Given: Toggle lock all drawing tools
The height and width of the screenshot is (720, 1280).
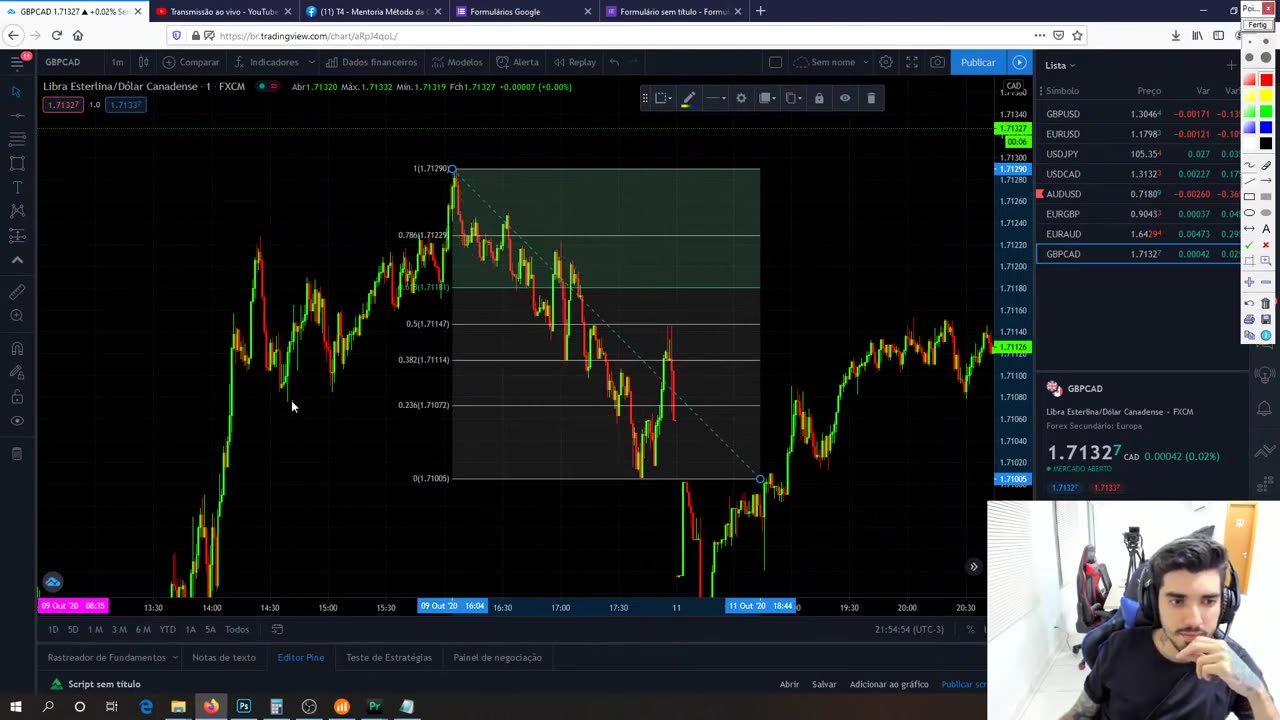Looking at the screenshot, I should (17, 397).
